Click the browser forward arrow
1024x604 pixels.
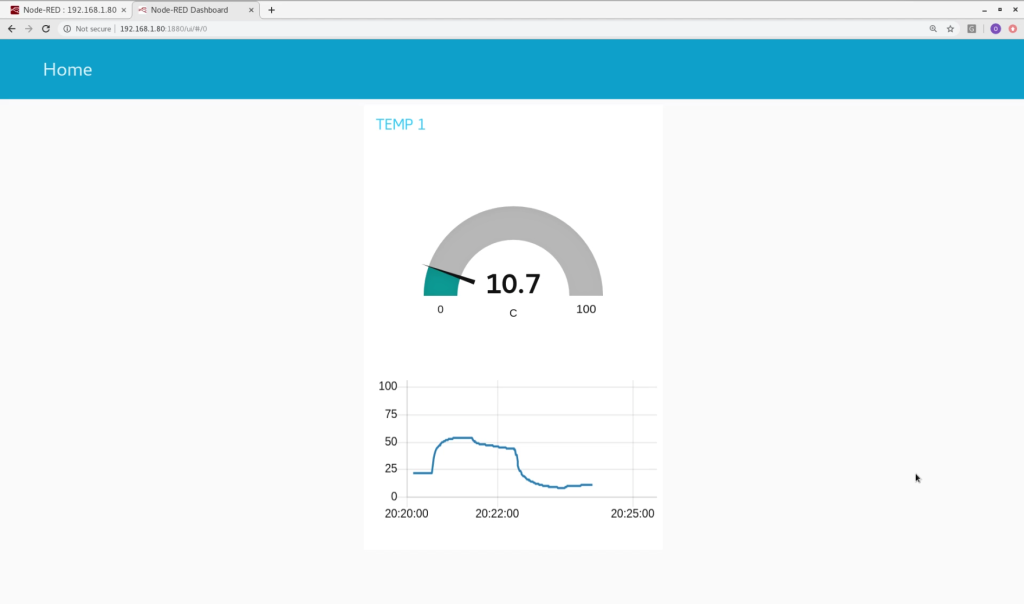click(28, 29)
